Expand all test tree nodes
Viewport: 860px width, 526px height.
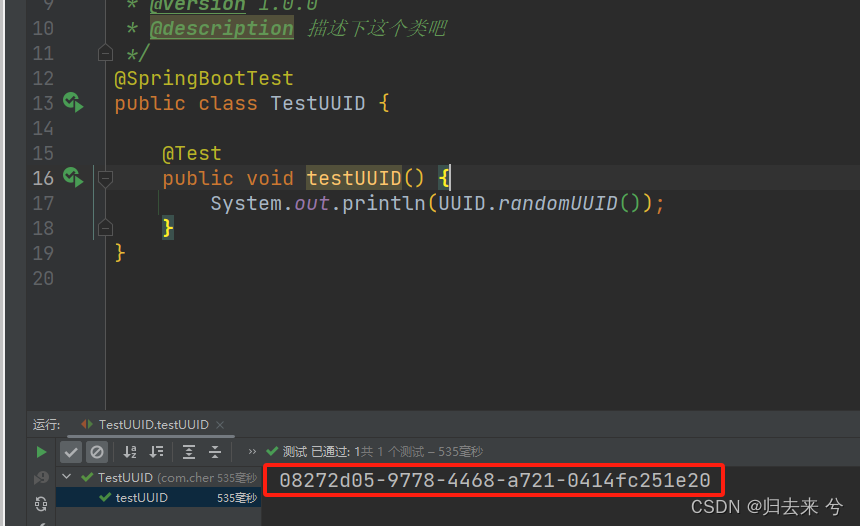tap(189, 452)
